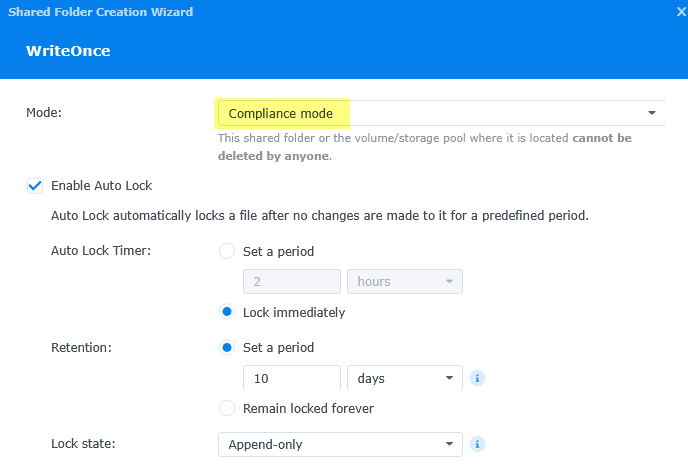The height and width of the screenshot is (465, 688).
Task: Click the WriteOnce heading
Action: click(67, 51)
